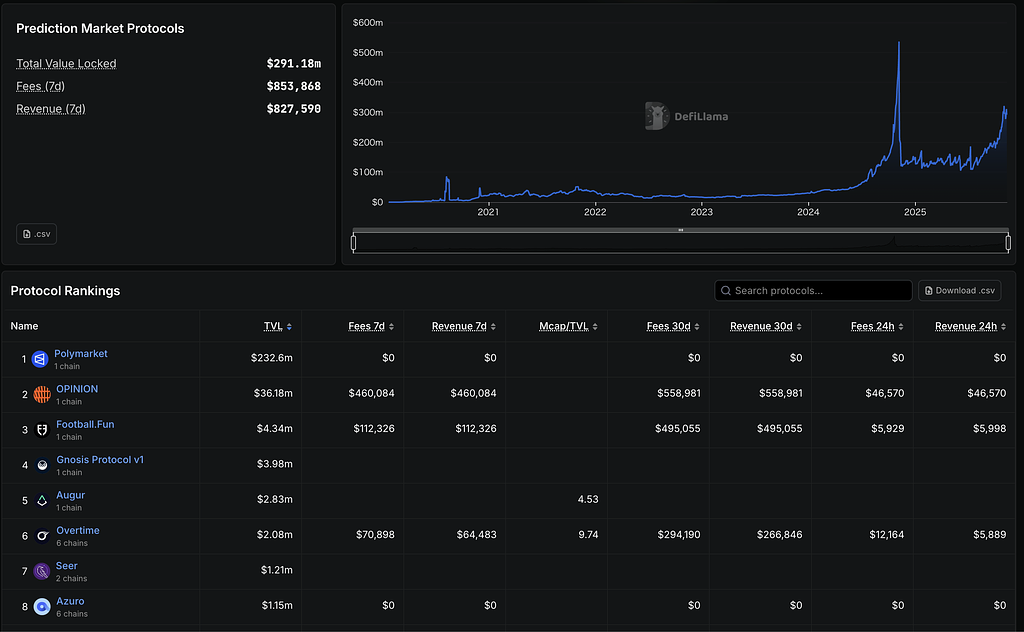This screenshot has width=1024, height=632.
Task: Click the Augur triangle logo icon
Action: tap(42, 501)
